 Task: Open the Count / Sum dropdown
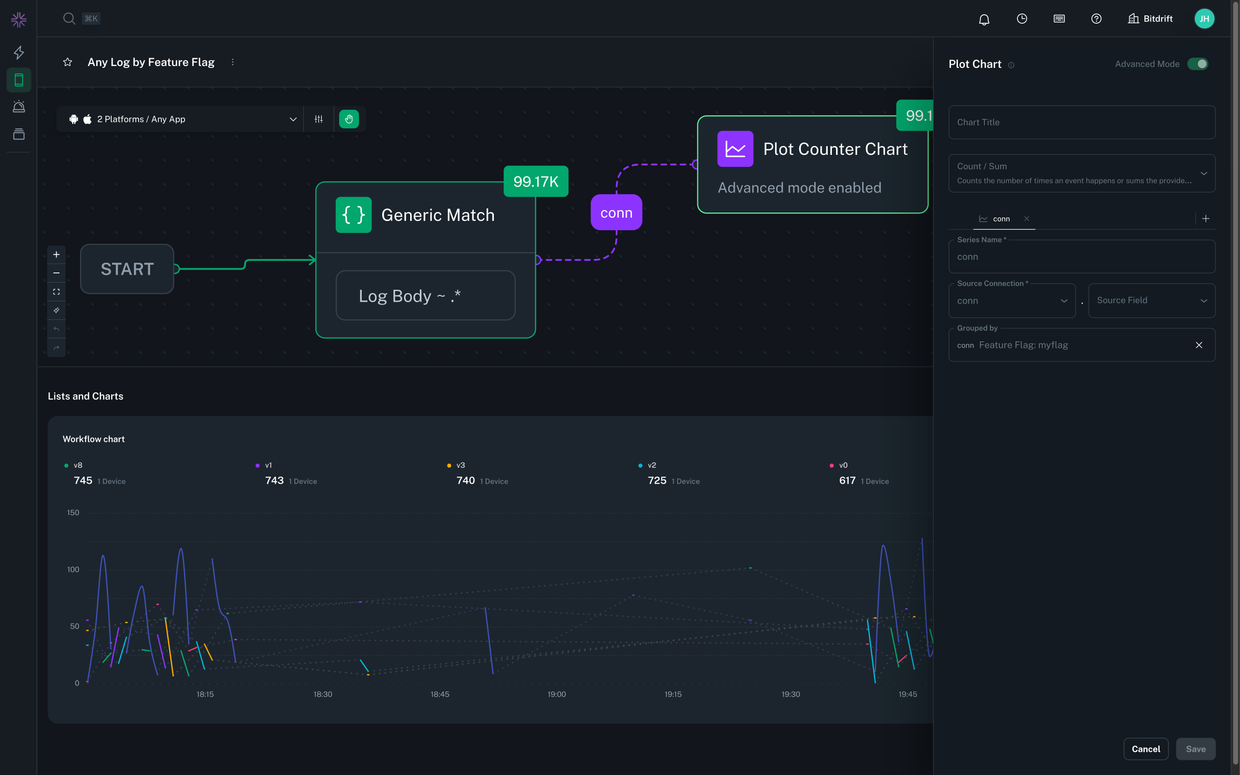1081,173
